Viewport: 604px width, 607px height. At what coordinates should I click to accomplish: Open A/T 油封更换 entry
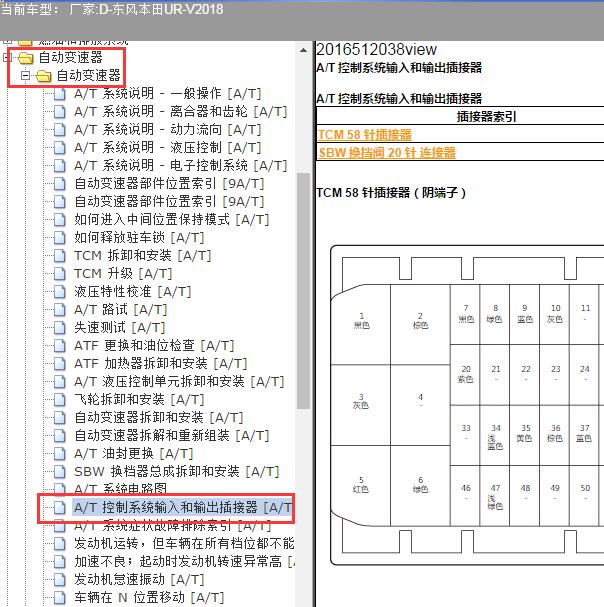point(134,454)
